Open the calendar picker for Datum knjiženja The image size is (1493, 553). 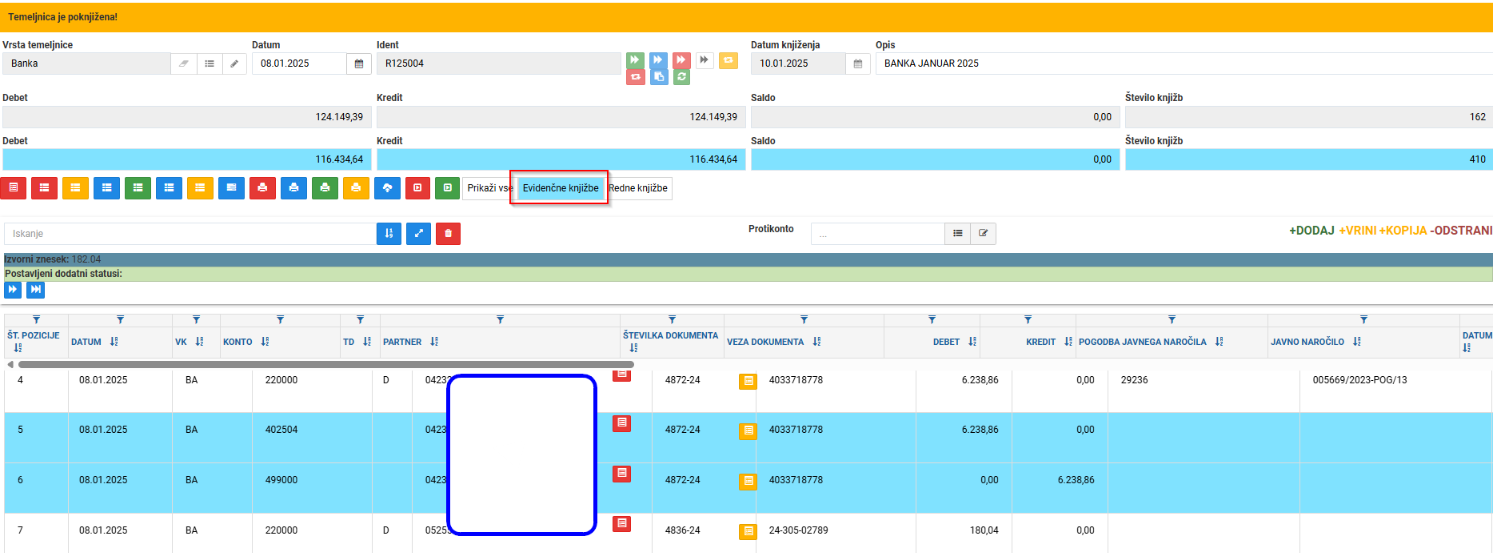point(857,63)
